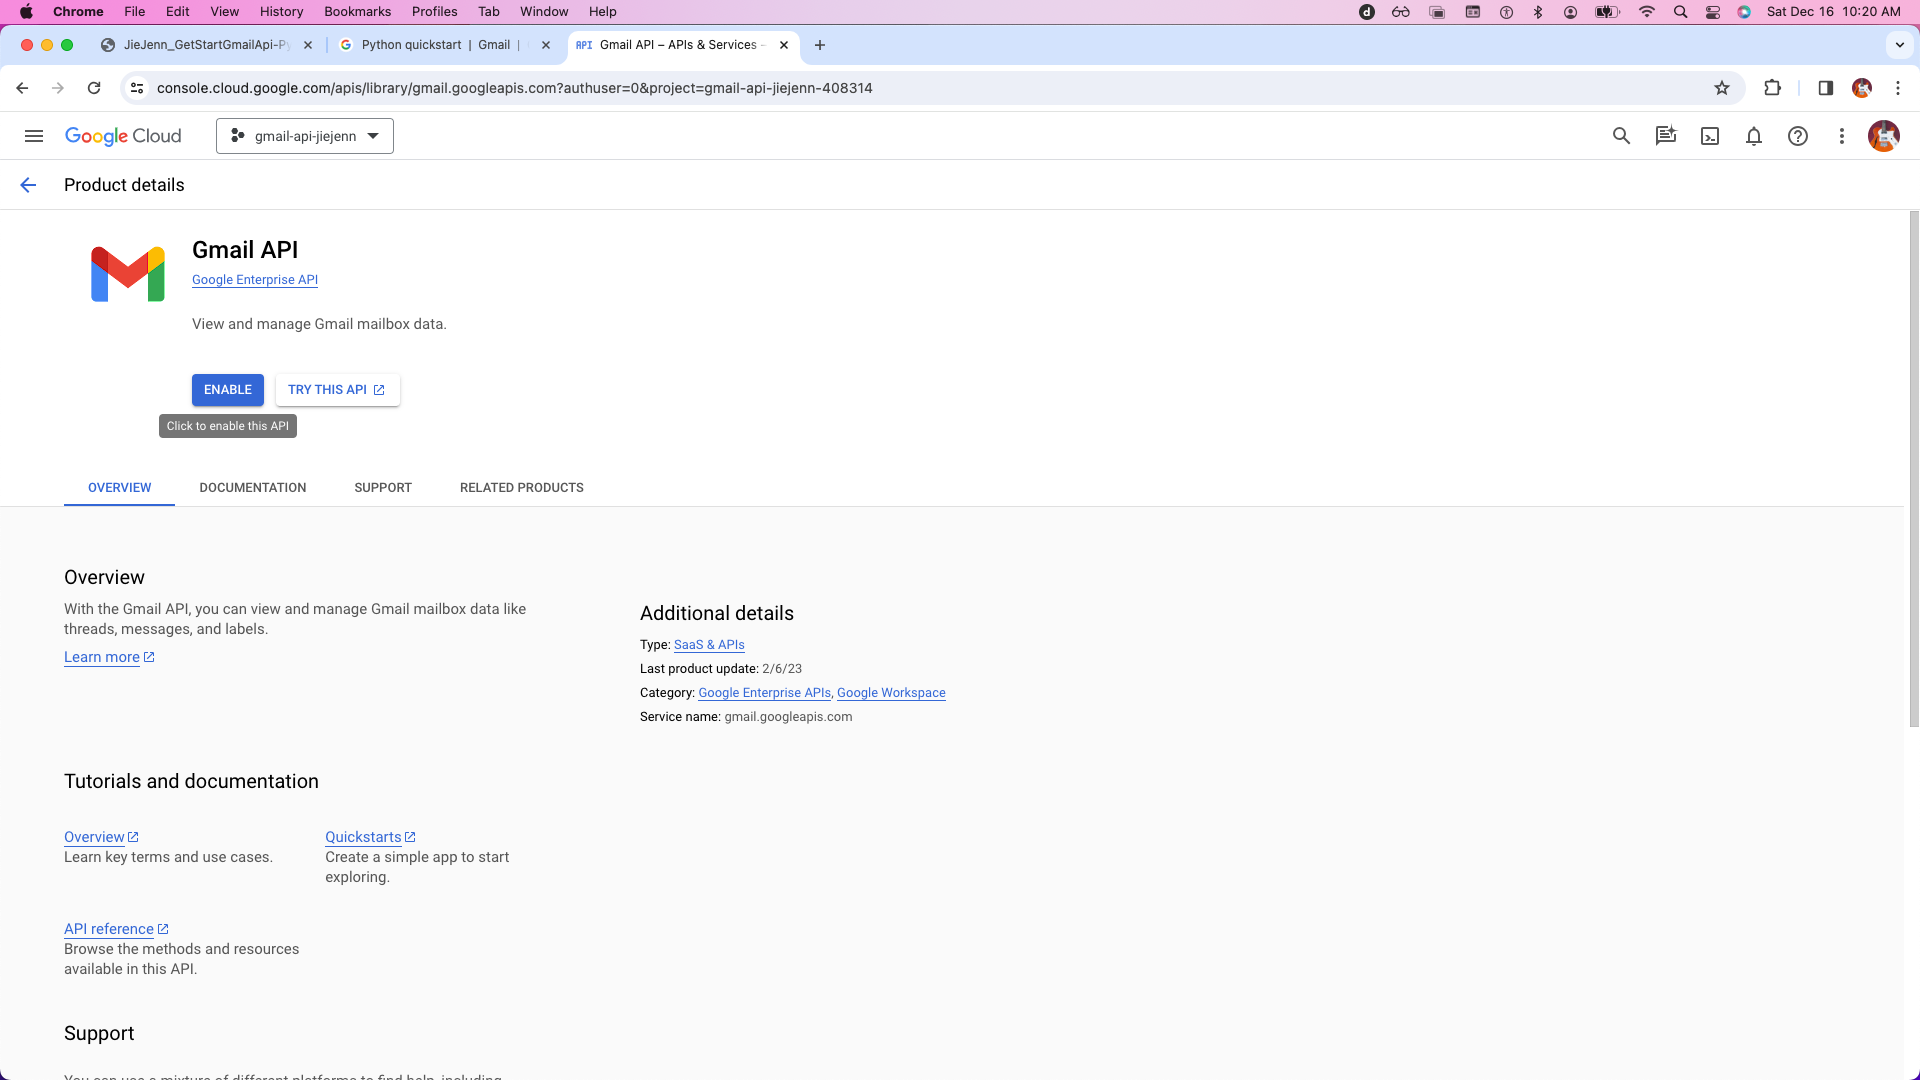1920x1080 pixels.
Task: Open the console settings three-dot menu
Action: [x=1842, y=136]
